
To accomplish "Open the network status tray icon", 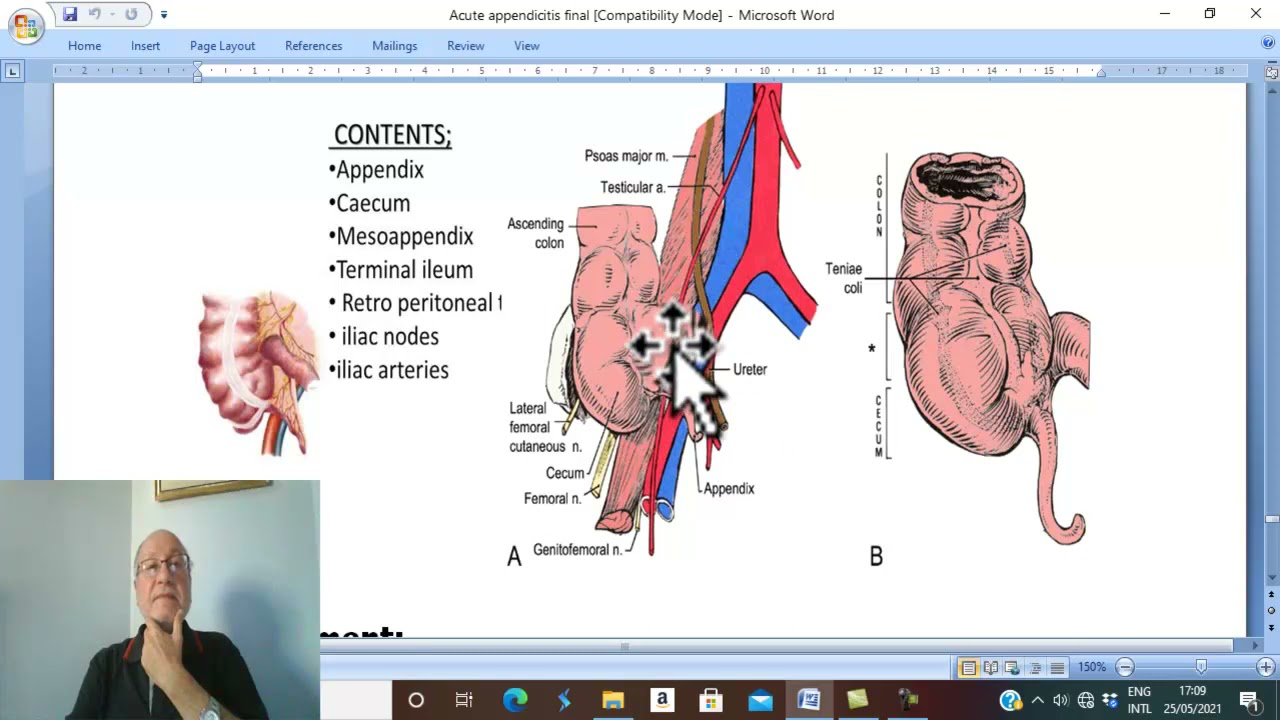I will pos(1086,700).
